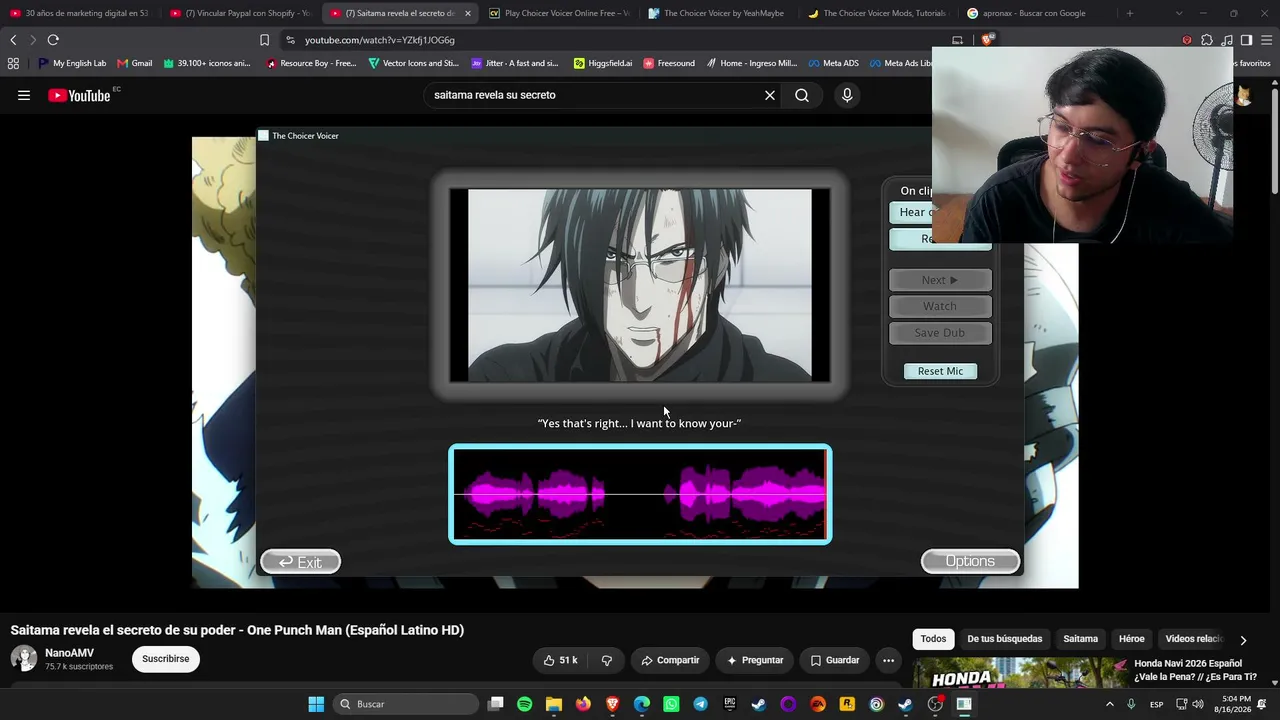Show hidden system tray icons chevron

[1109, 704]
